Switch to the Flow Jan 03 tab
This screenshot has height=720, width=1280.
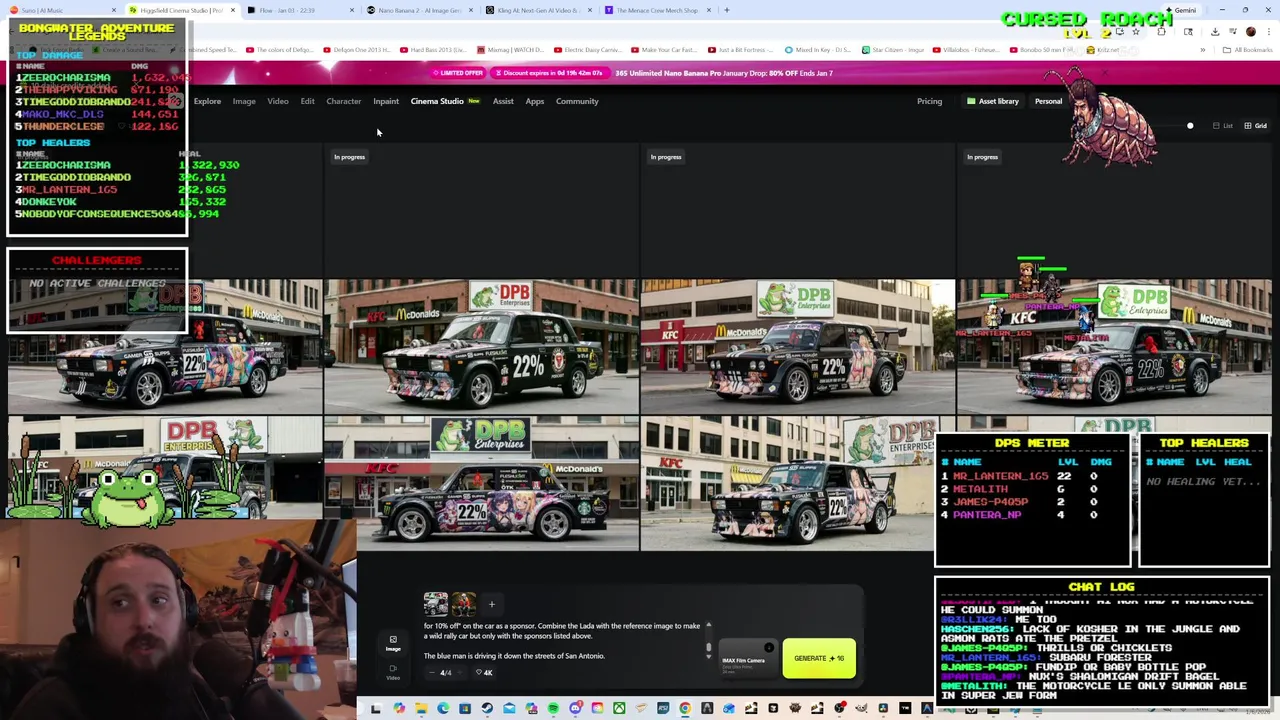pyautogui.click(x=300, y=10)
